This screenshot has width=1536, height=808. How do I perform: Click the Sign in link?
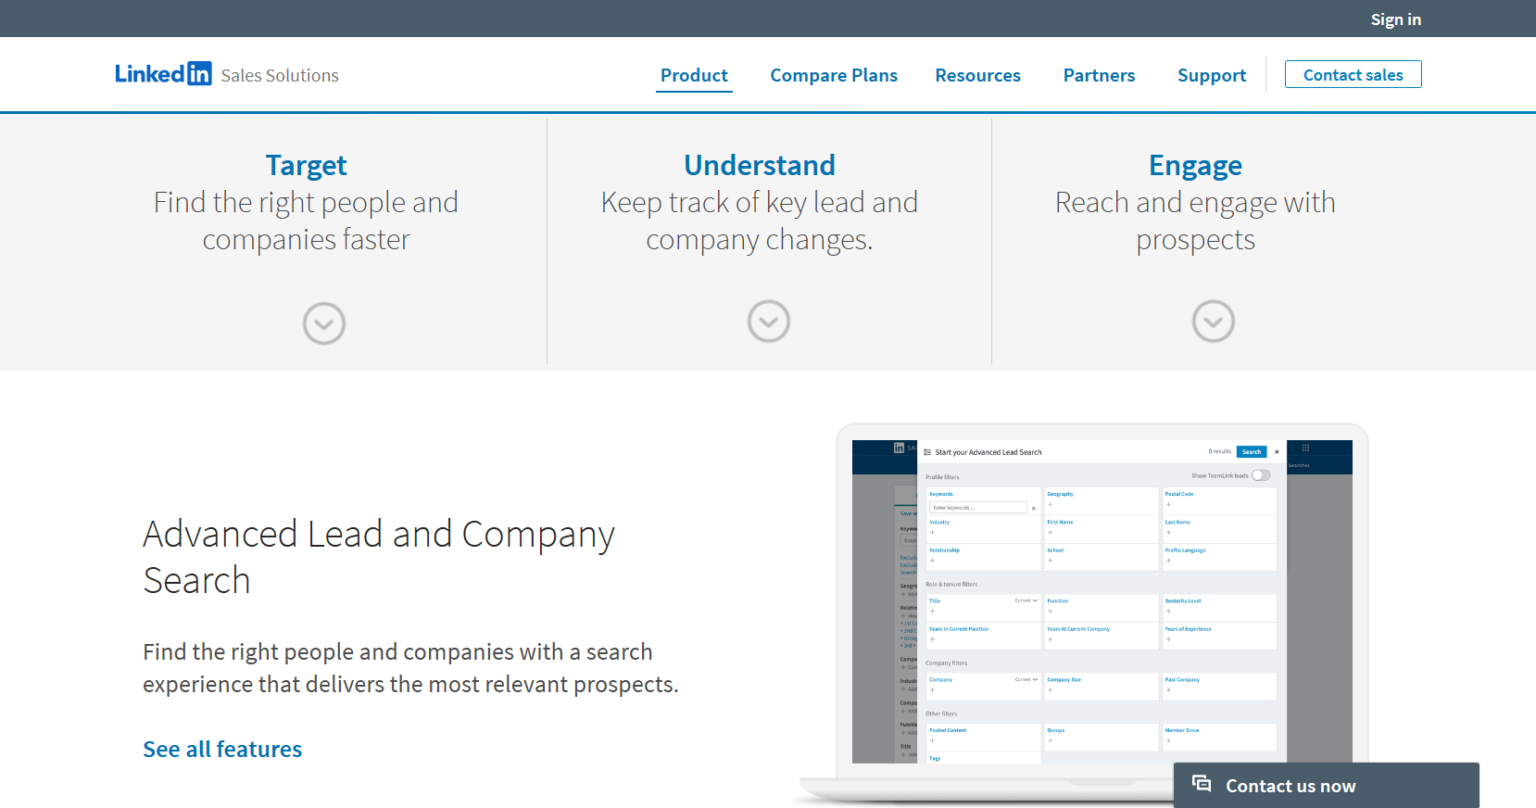[1396, 19]
